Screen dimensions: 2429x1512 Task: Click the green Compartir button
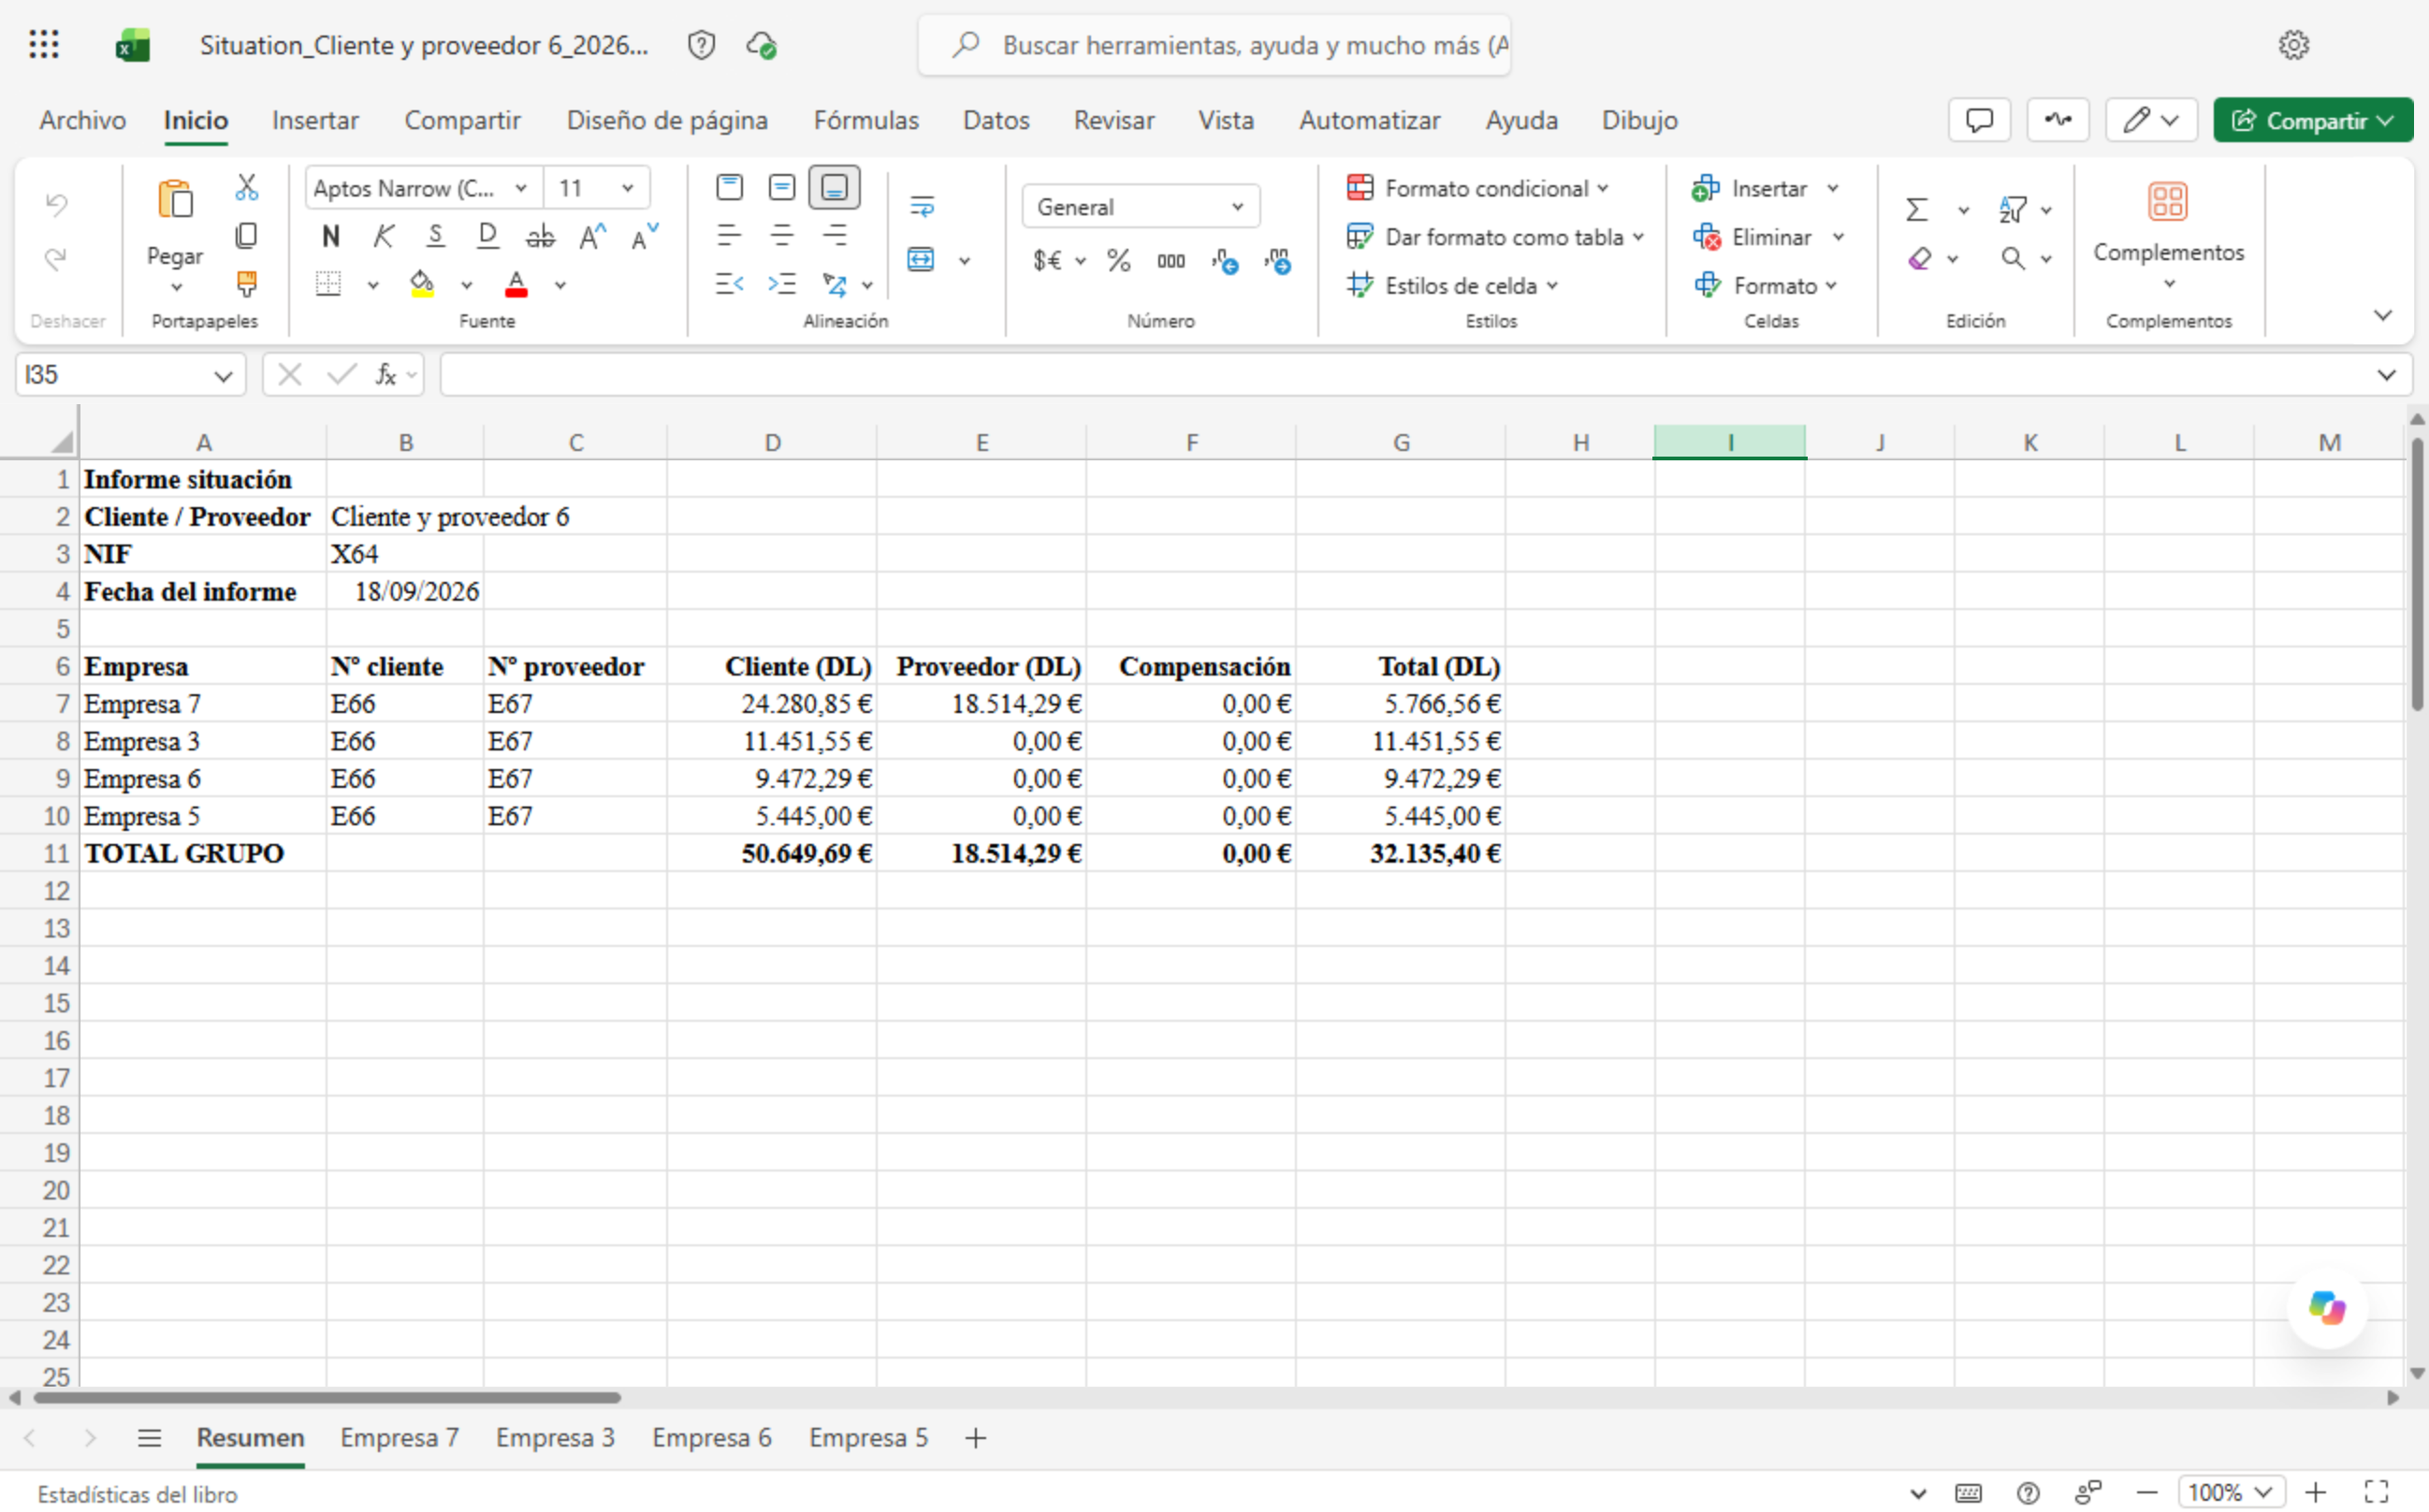(x=2312, y=120)
